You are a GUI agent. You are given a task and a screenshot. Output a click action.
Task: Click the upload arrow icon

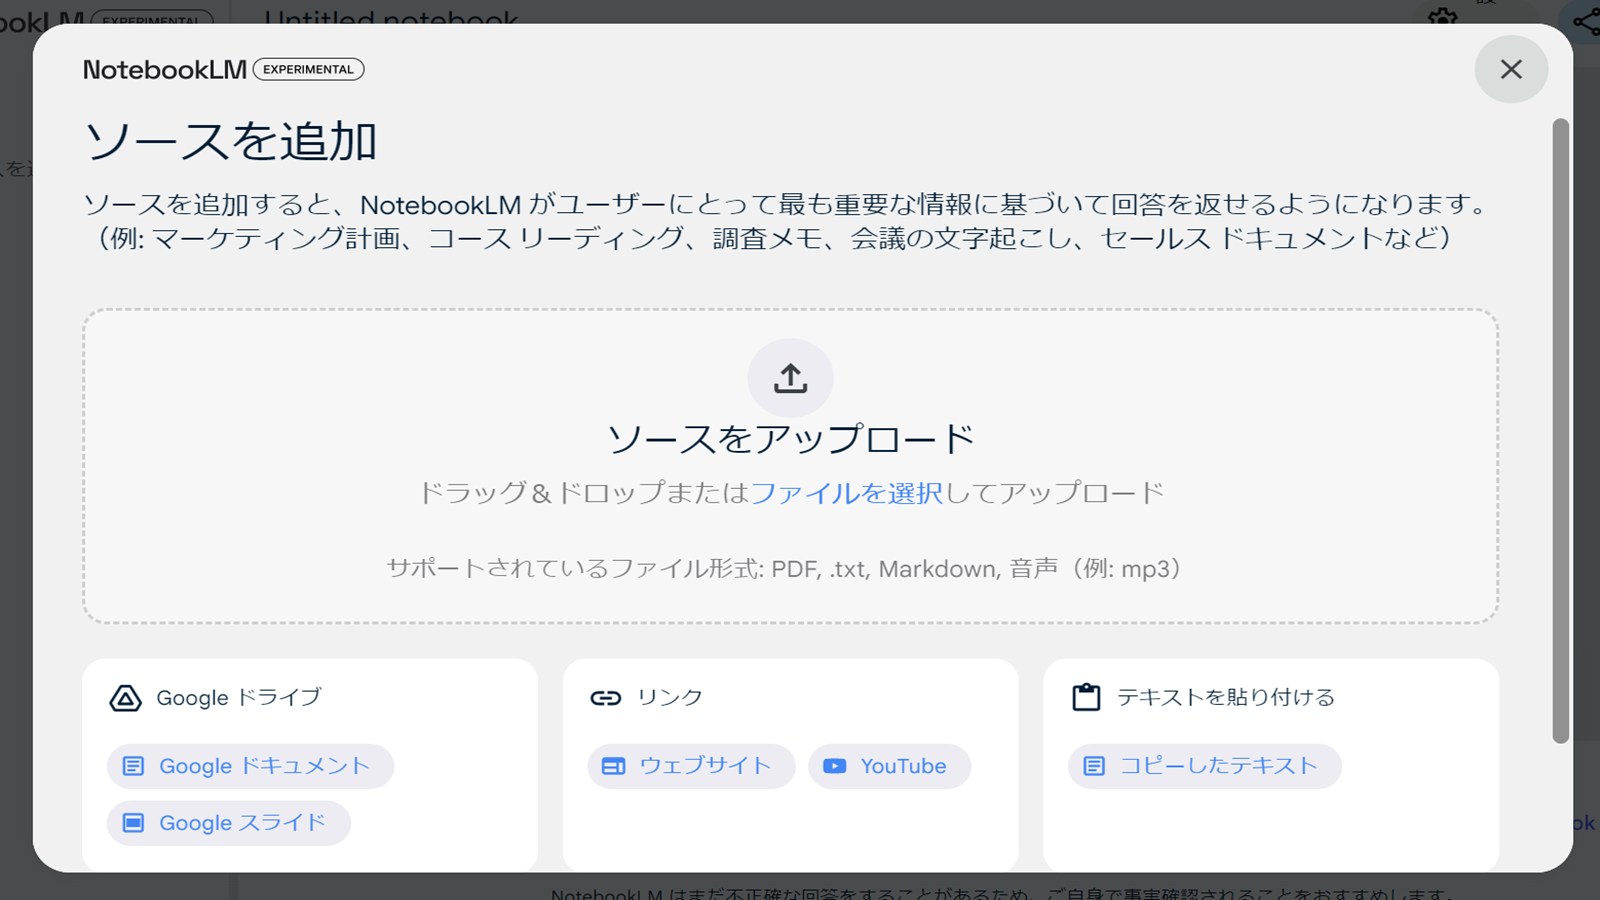[x=790, y=377]
